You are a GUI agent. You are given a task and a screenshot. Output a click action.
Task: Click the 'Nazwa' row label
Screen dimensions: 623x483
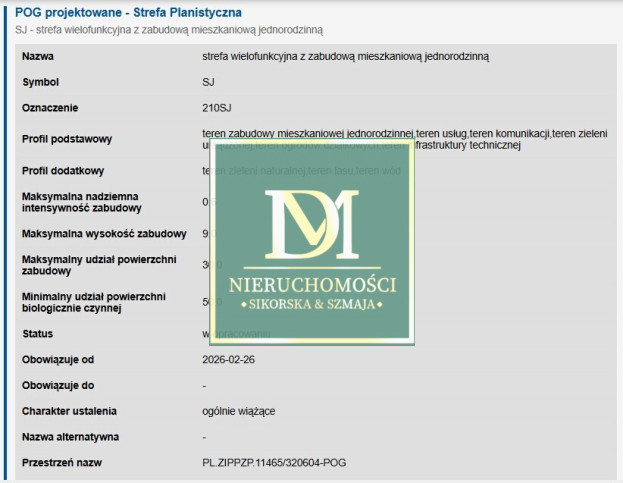point(38,56)
